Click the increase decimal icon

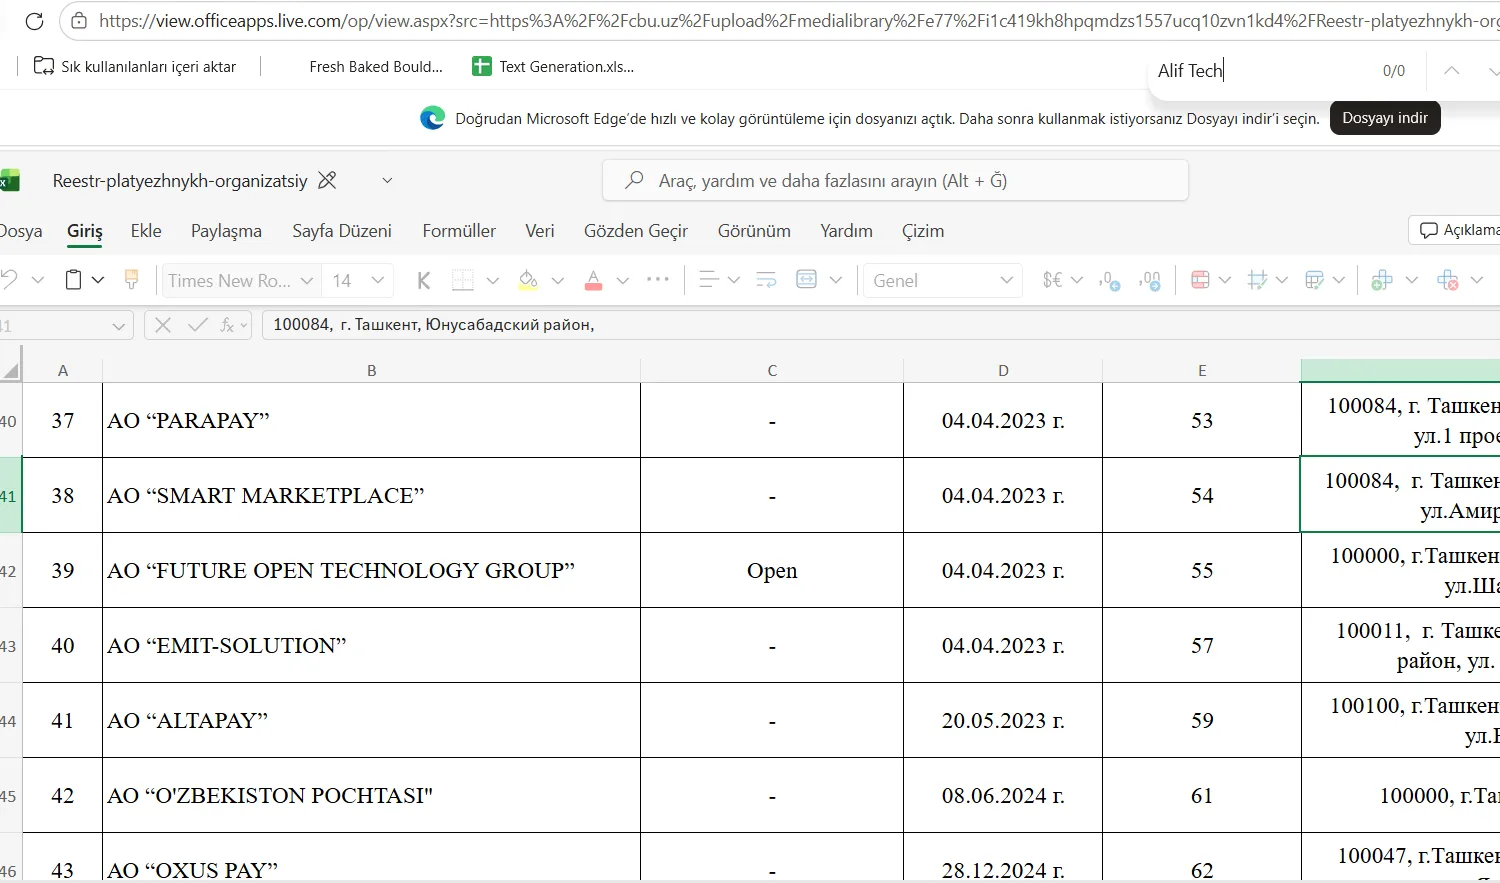coord(1109,281)
